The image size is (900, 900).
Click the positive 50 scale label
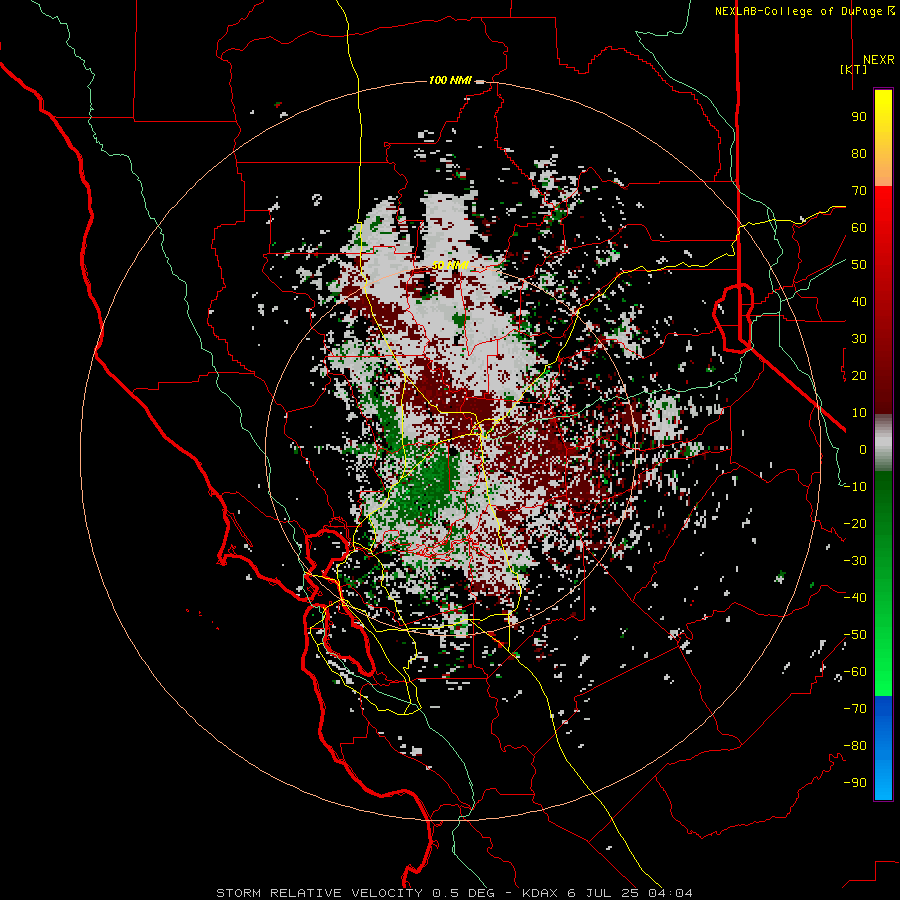[x=859, y=265]
